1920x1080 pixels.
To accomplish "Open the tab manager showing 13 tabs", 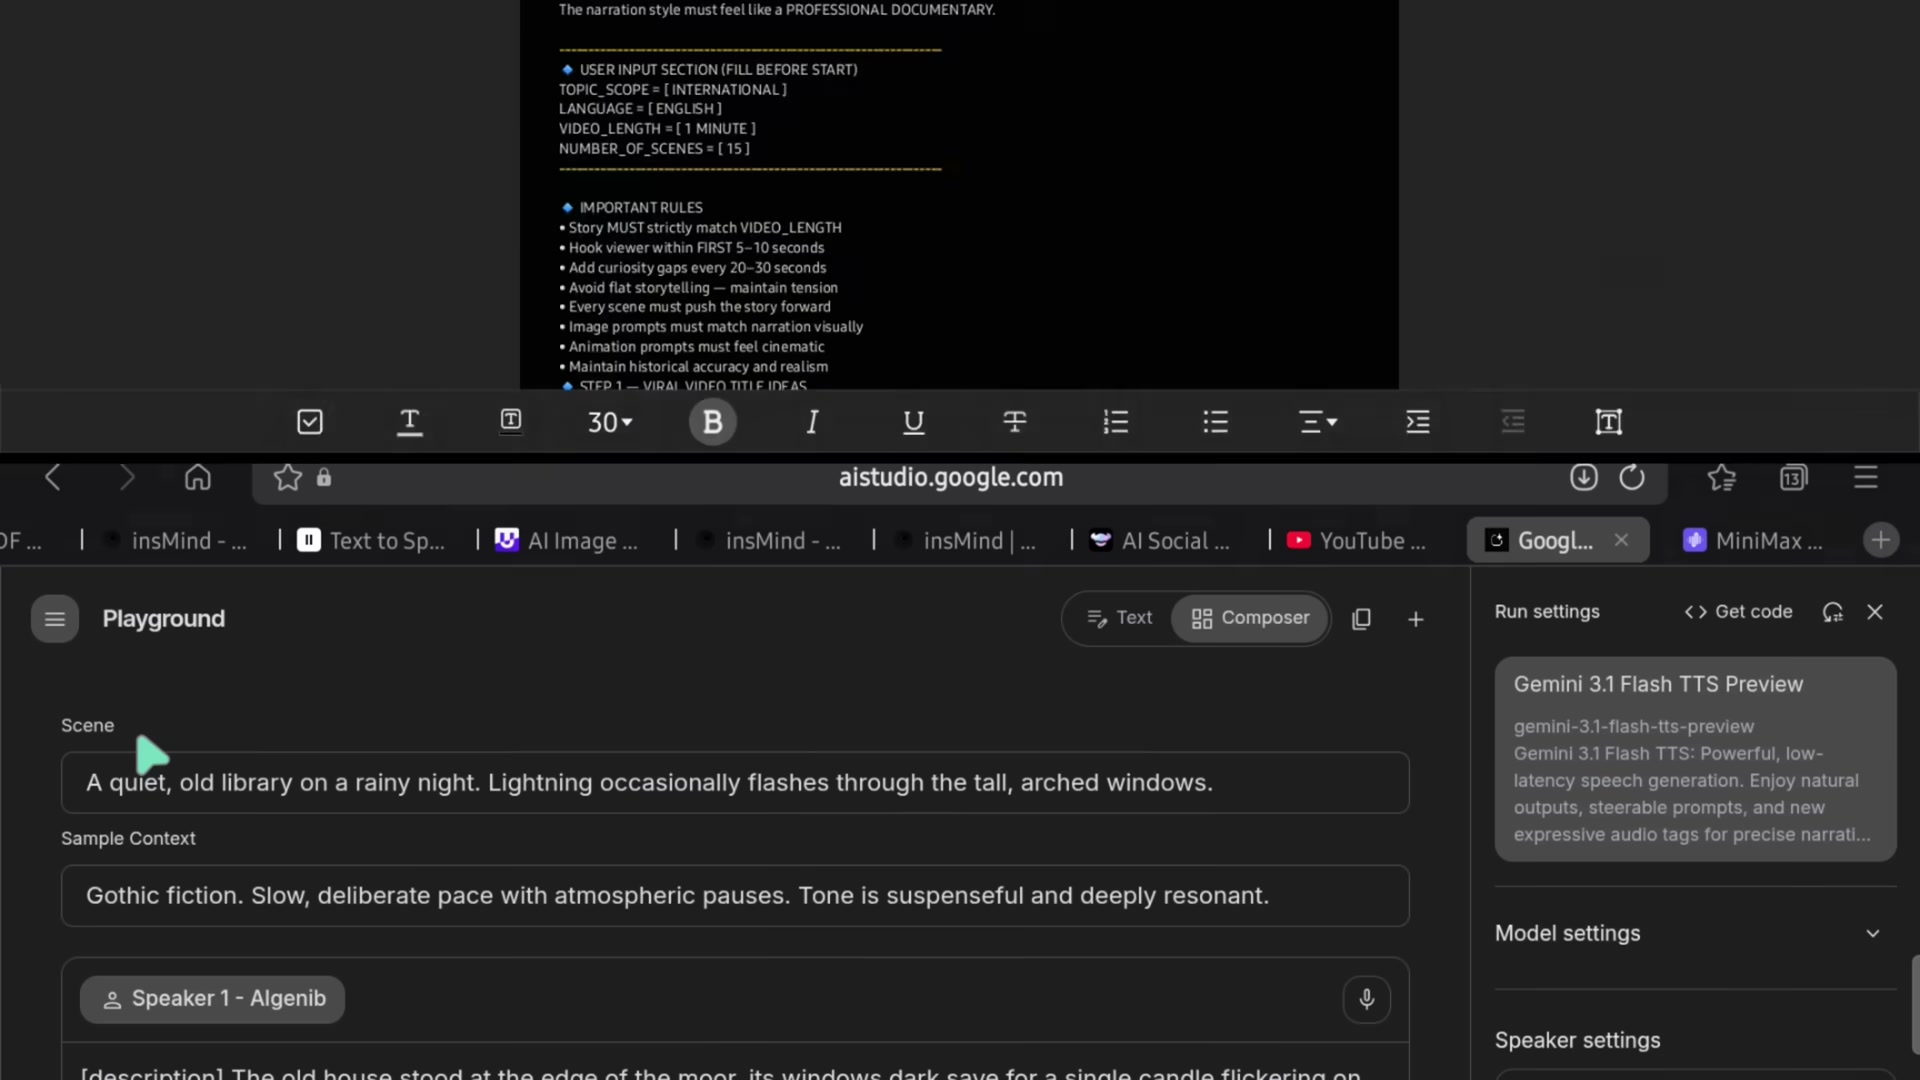I will coord(1794,478).
